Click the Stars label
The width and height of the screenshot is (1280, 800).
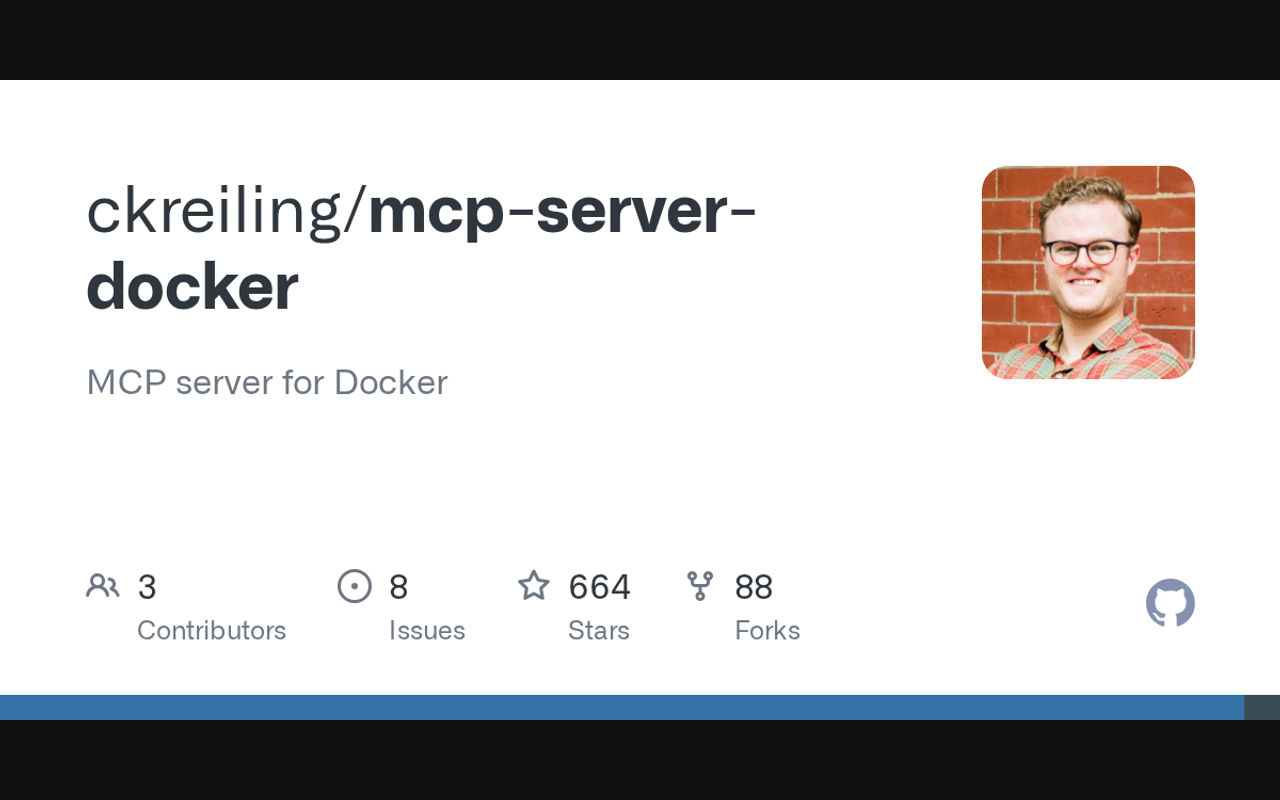[x=599, y=630]
